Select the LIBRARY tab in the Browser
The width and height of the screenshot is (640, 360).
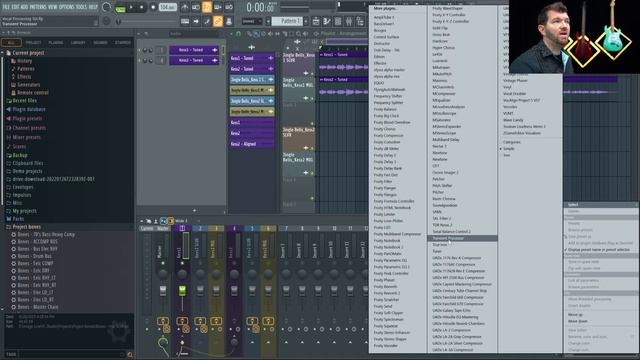pos(78,42)
